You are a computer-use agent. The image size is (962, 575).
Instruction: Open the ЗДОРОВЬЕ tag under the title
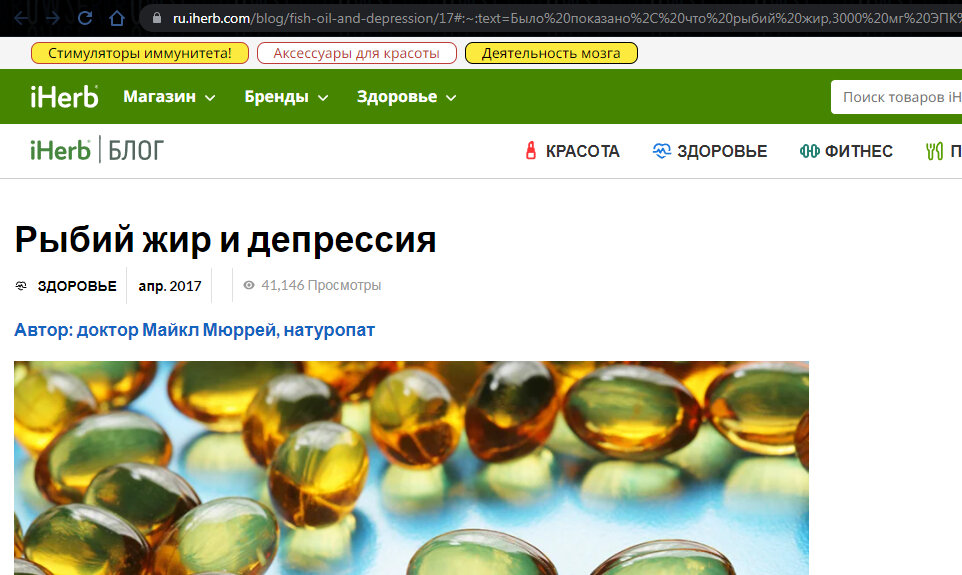(77, 286)
